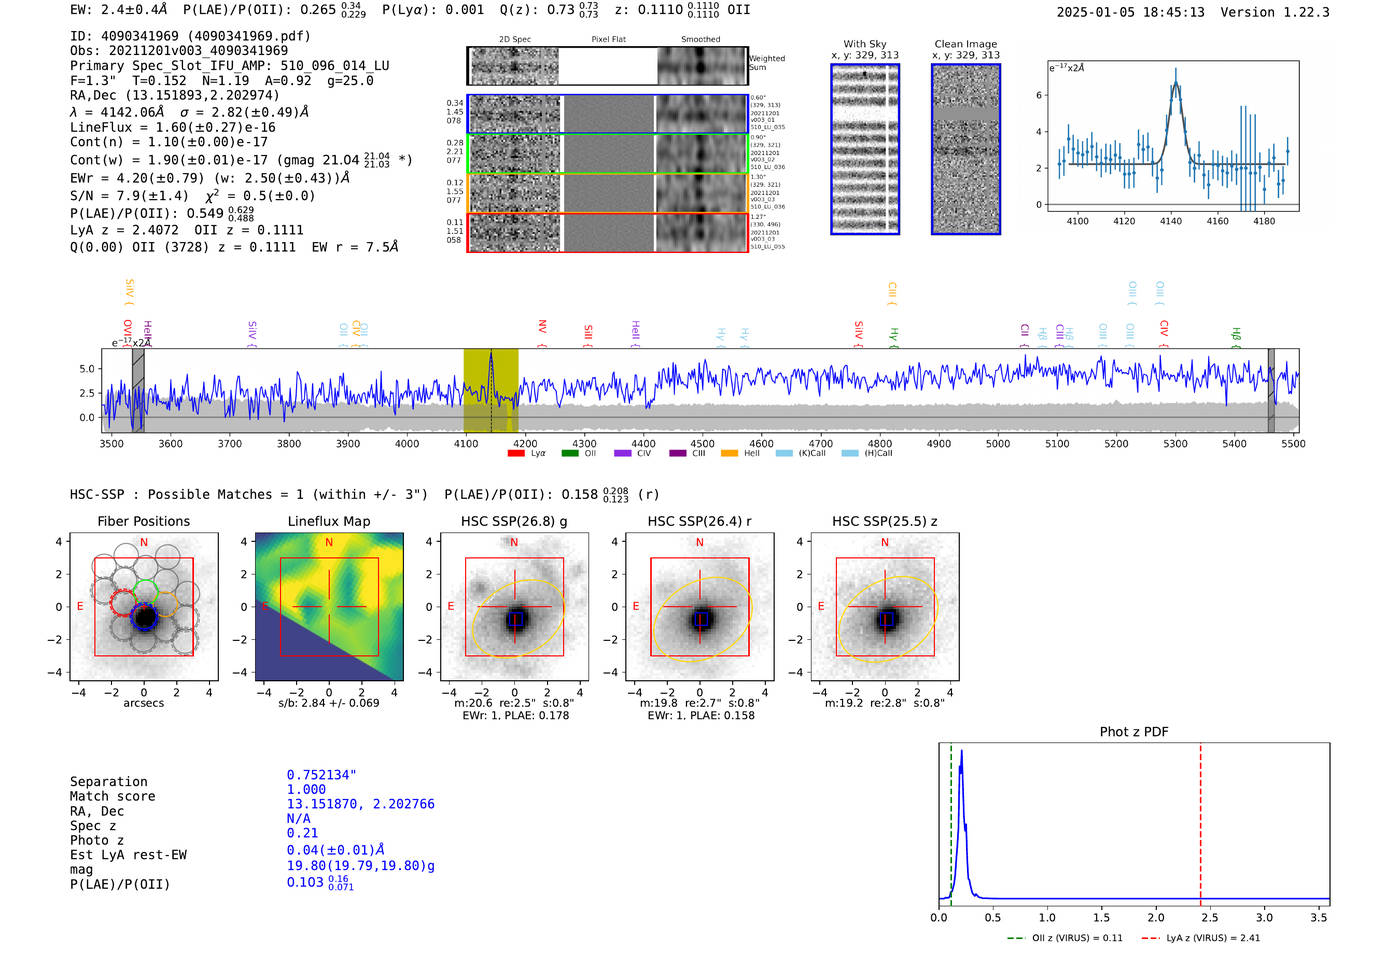Click the timestamp 2025-01-05 18:45:13
The height and width of the screenshot is (953, 1400).
tap(1130, 12)
